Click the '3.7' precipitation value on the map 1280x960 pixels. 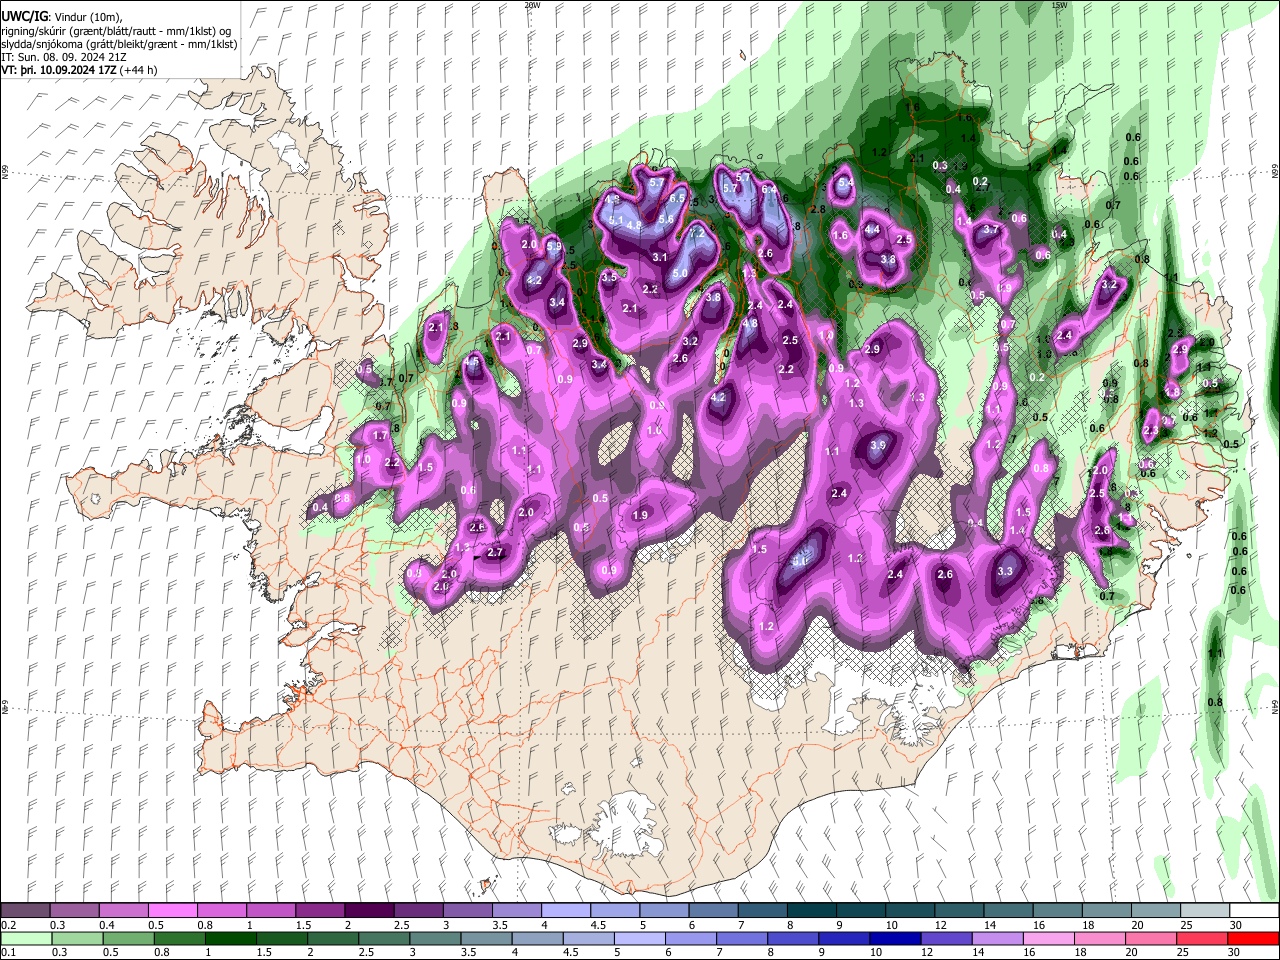pyautogui.click(x=991, y=230)
